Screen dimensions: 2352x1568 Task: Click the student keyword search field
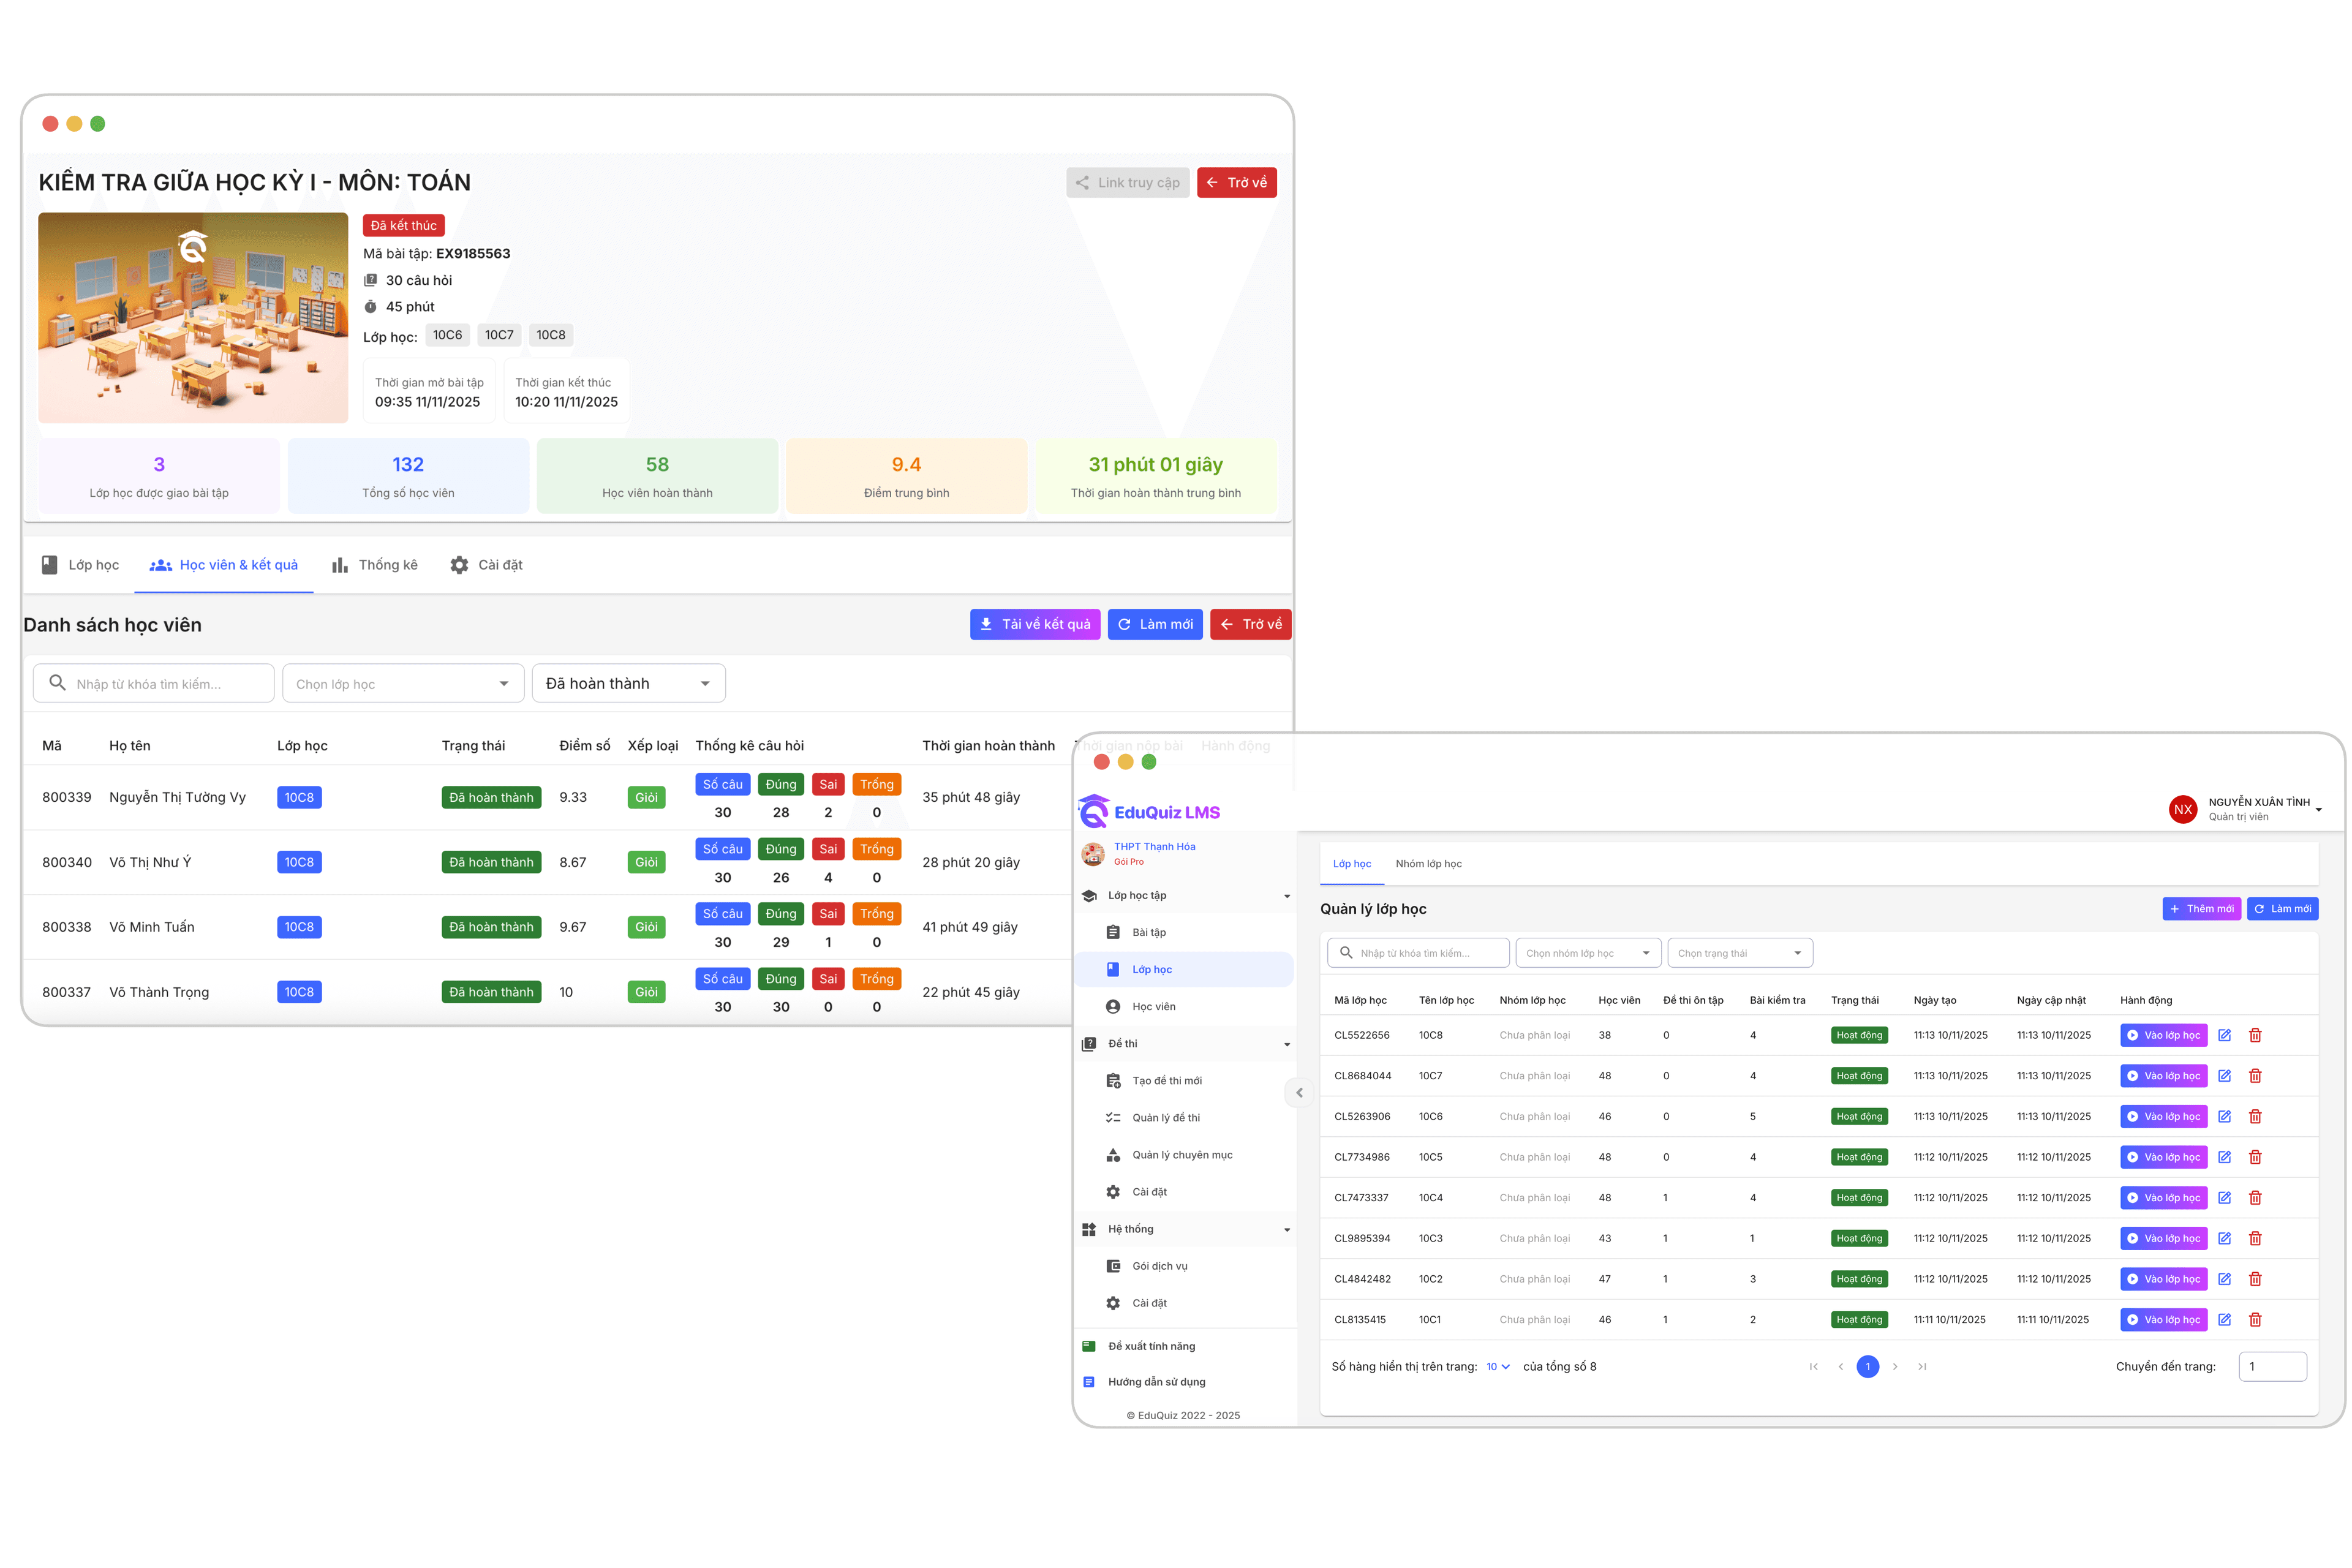coord(154,684)
